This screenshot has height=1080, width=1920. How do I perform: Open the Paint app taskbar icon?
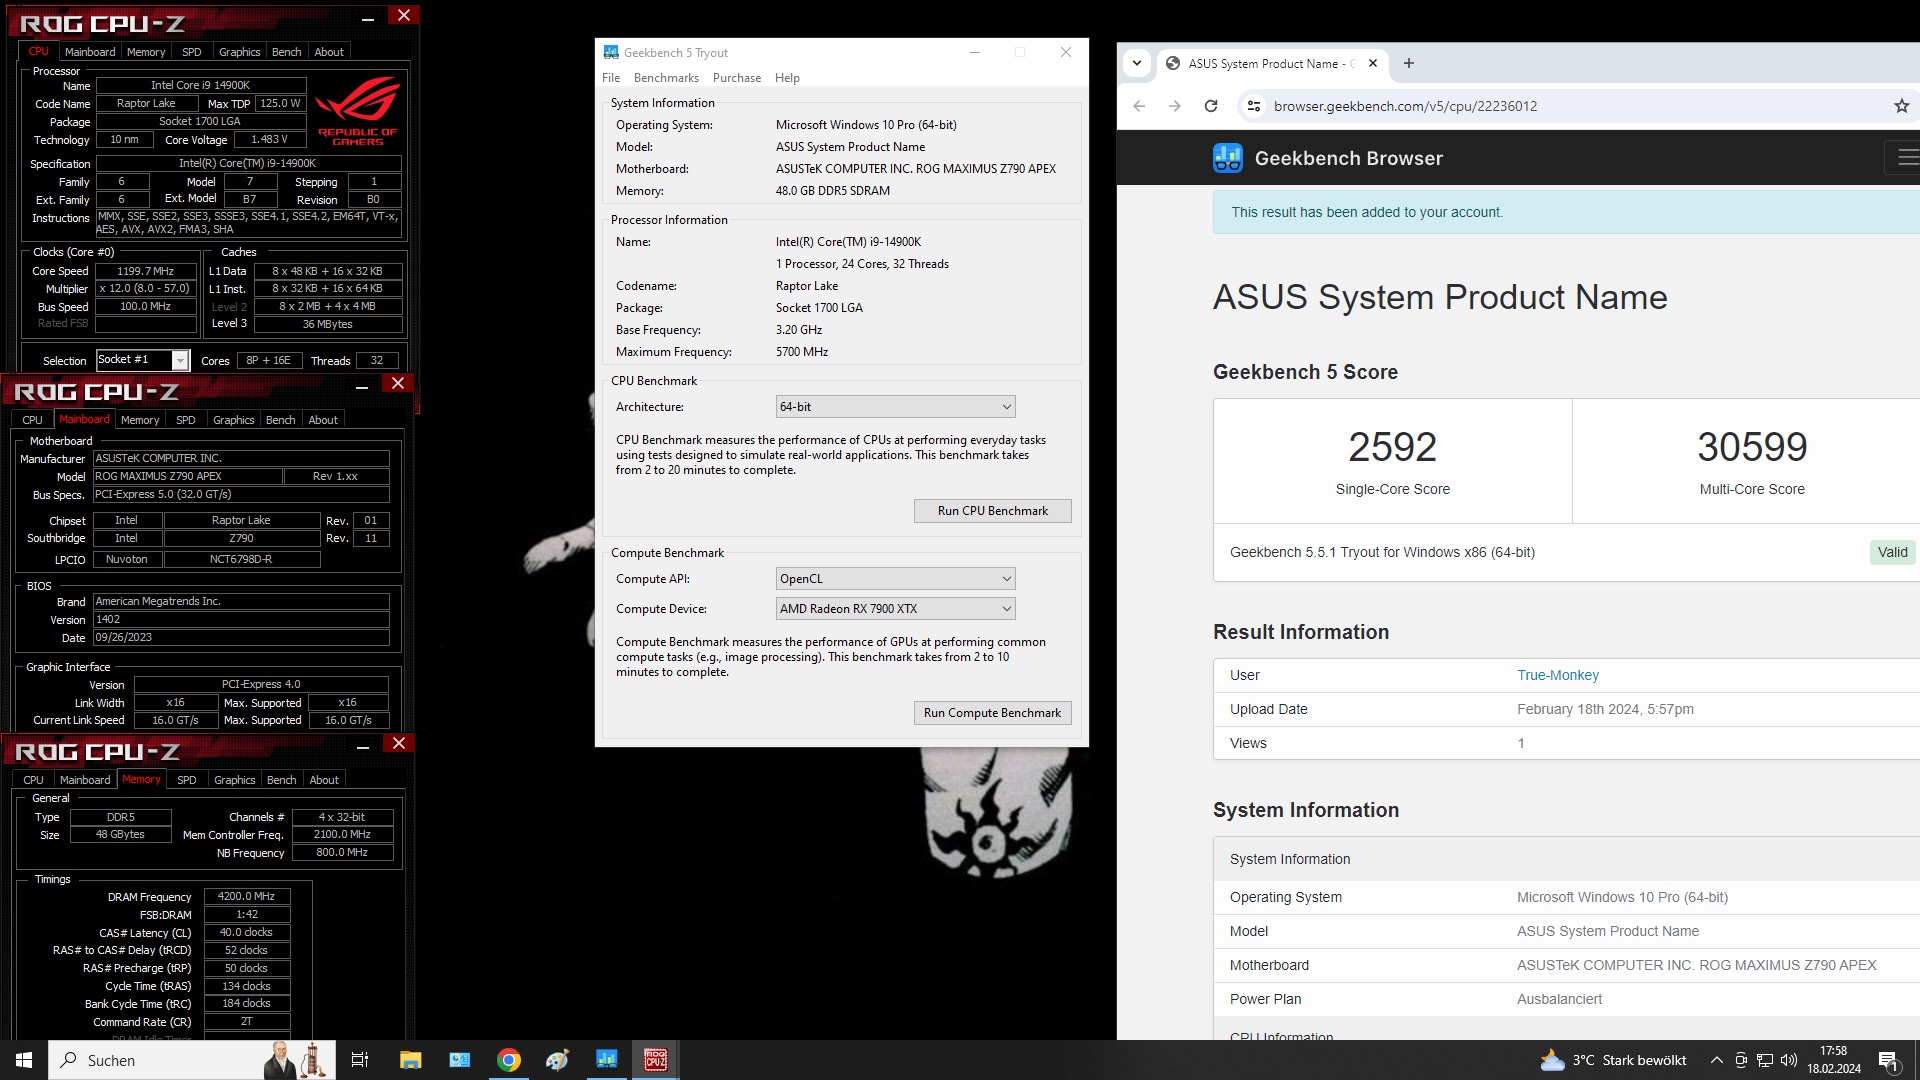(x=558, y=1060)
